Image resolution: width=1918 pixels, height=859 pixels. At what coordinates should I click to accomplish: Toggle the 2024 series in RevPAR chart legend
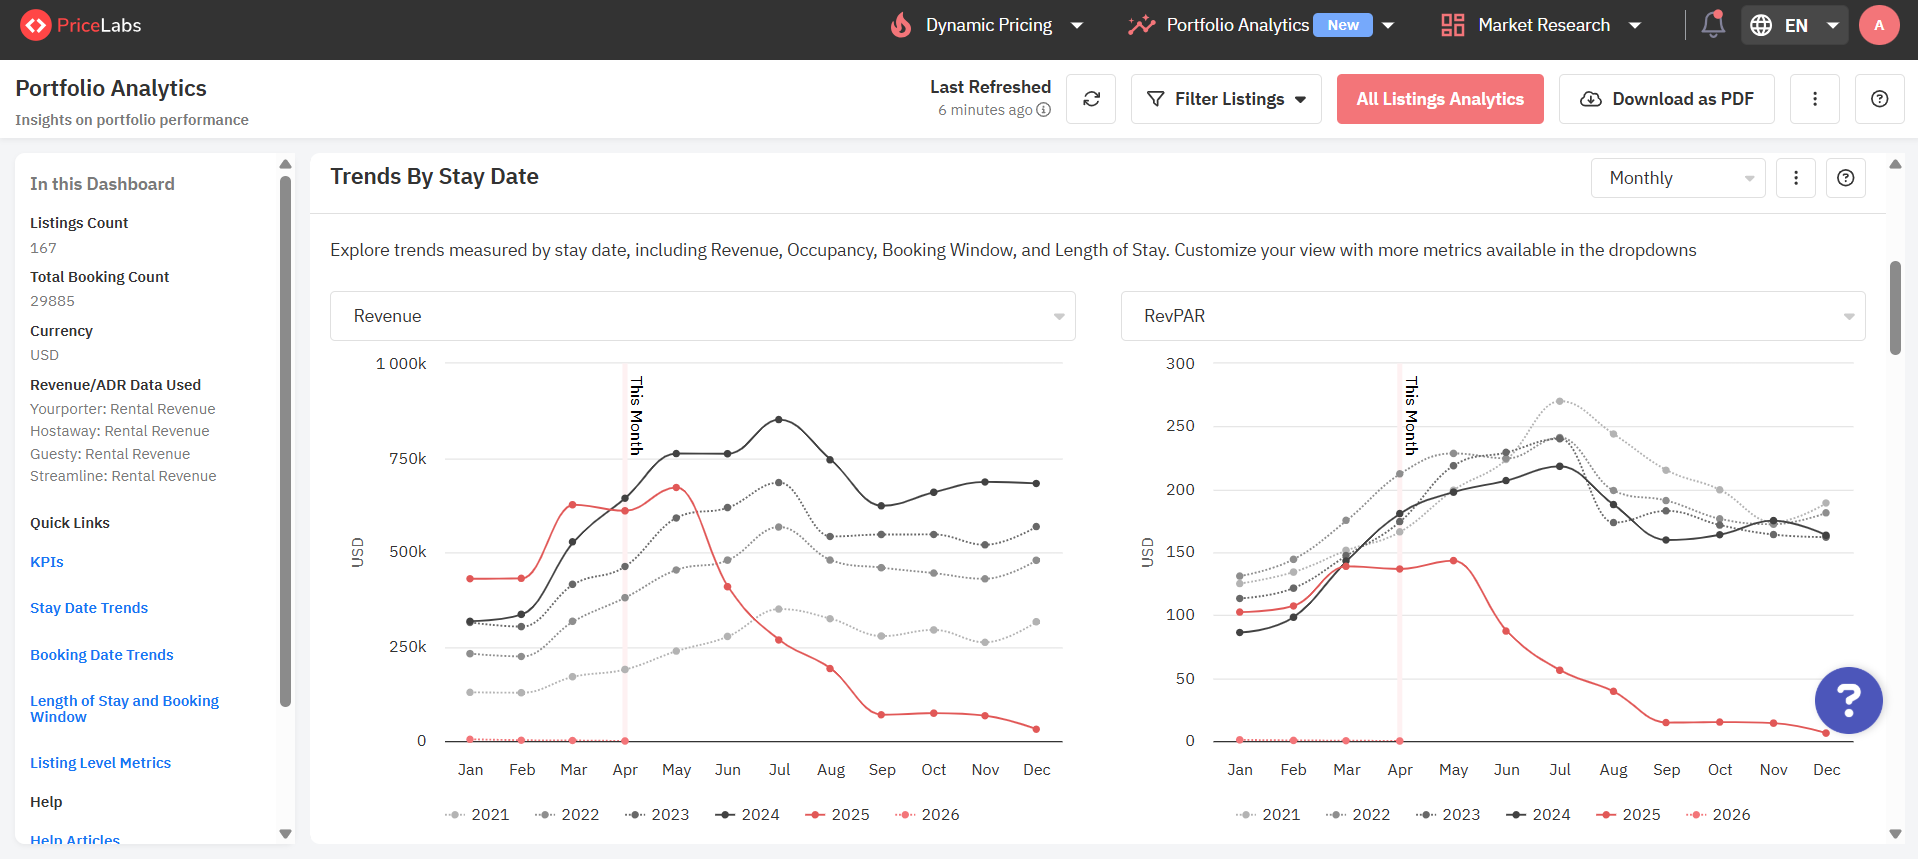pyautogui.click(x=1539, y=815)
